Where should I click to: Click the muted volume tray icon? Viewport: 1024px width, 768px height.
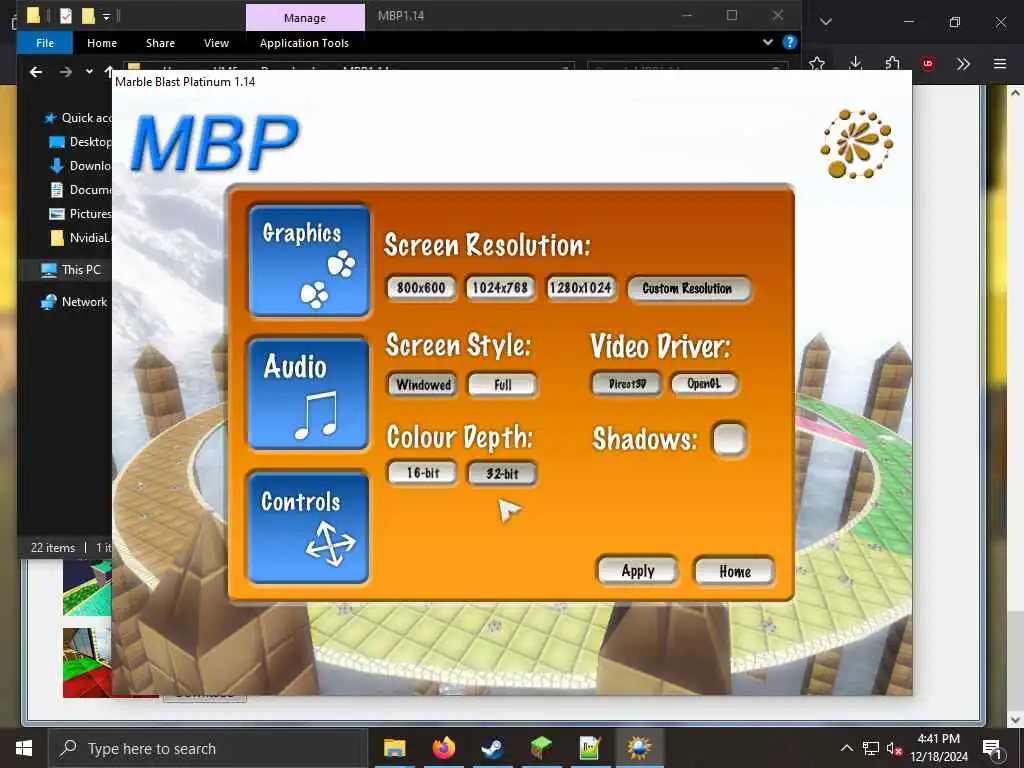click(894, 748)
